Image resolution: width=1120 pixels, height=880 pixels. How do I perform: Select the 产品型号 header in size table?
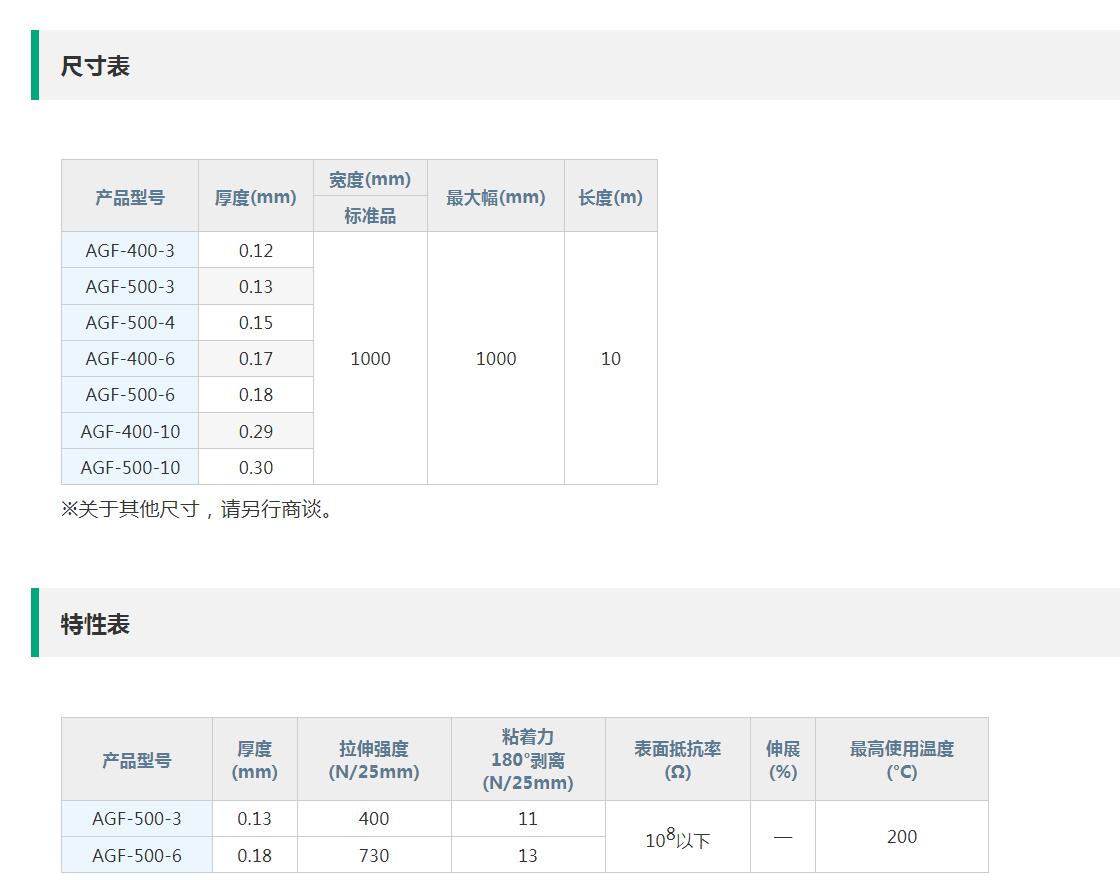pos(130,196)
